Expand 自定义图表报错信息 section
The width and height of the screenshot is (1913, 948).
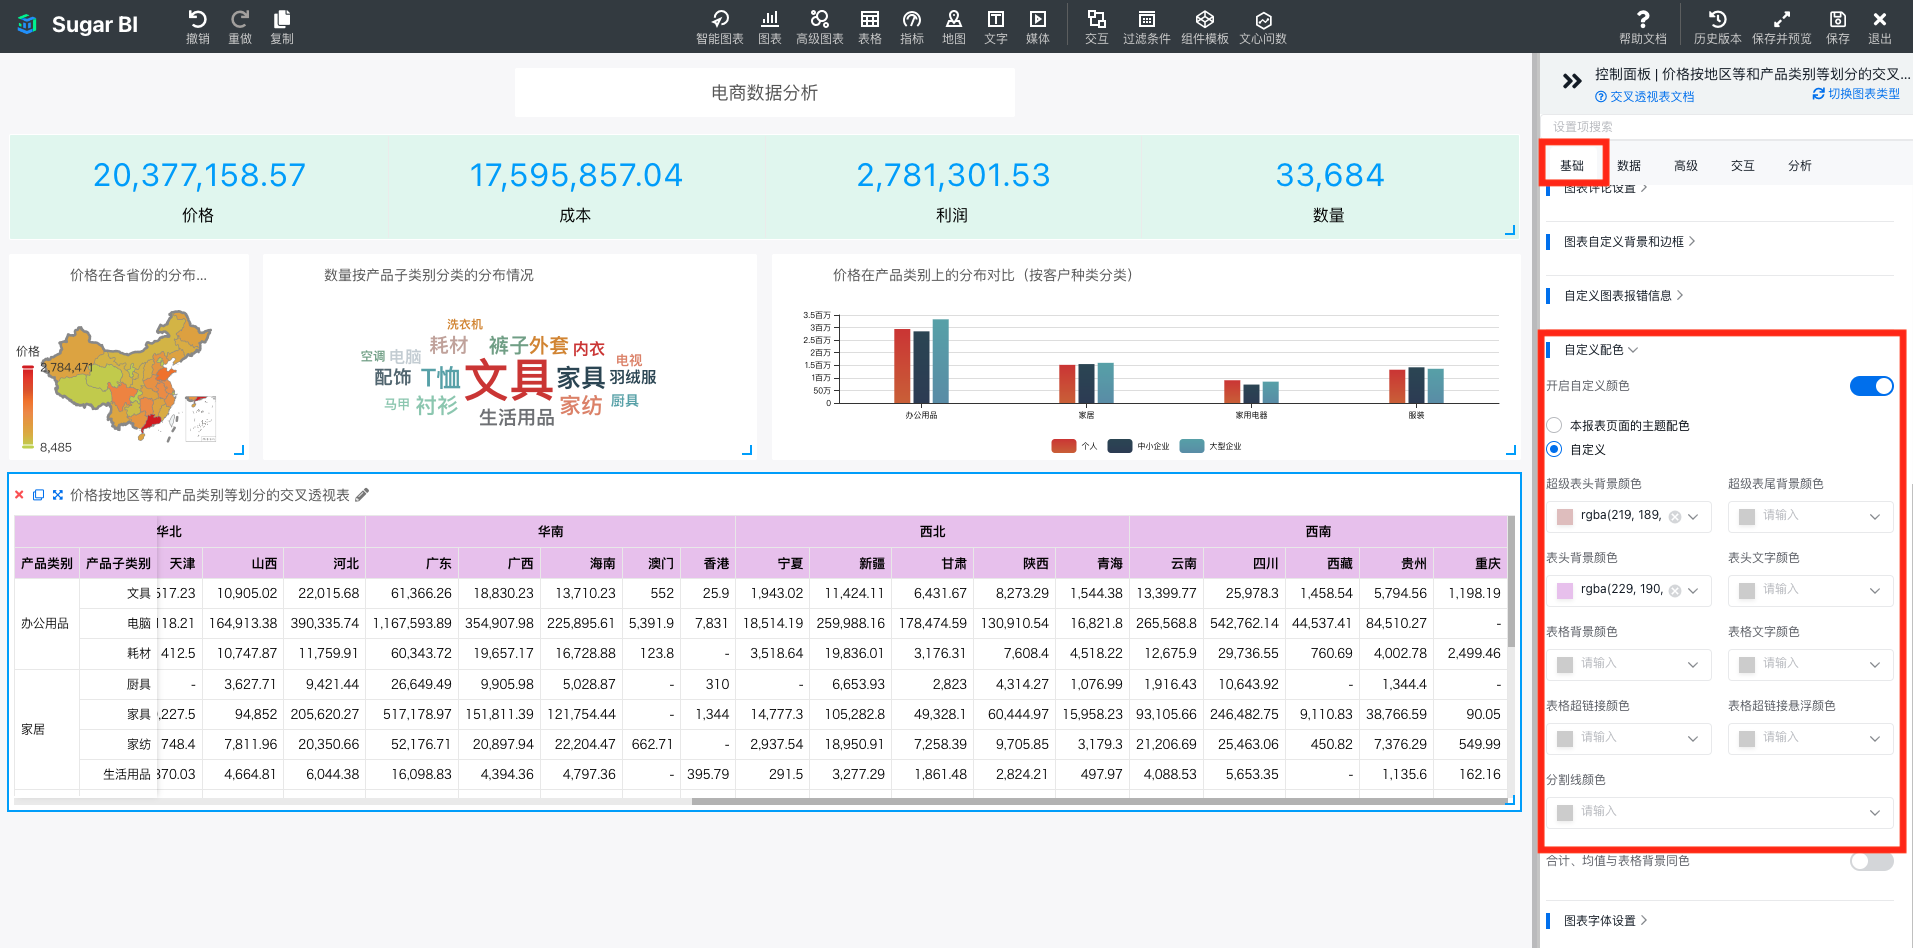click(1623, 296)
